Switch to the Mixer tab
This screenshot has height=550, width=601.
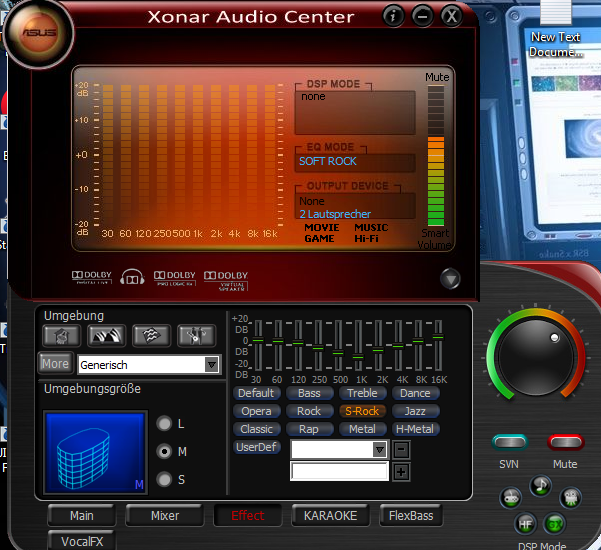[165, 516]
